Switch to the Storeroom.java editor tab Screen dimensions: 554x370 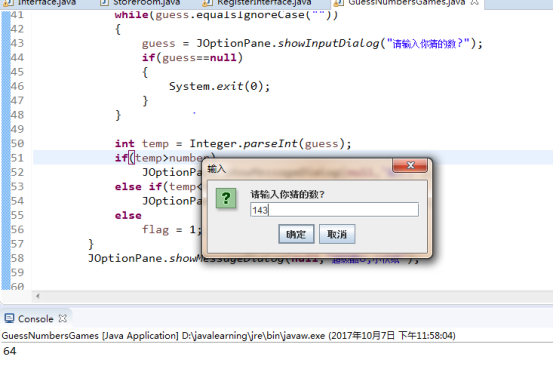(141, 3)
